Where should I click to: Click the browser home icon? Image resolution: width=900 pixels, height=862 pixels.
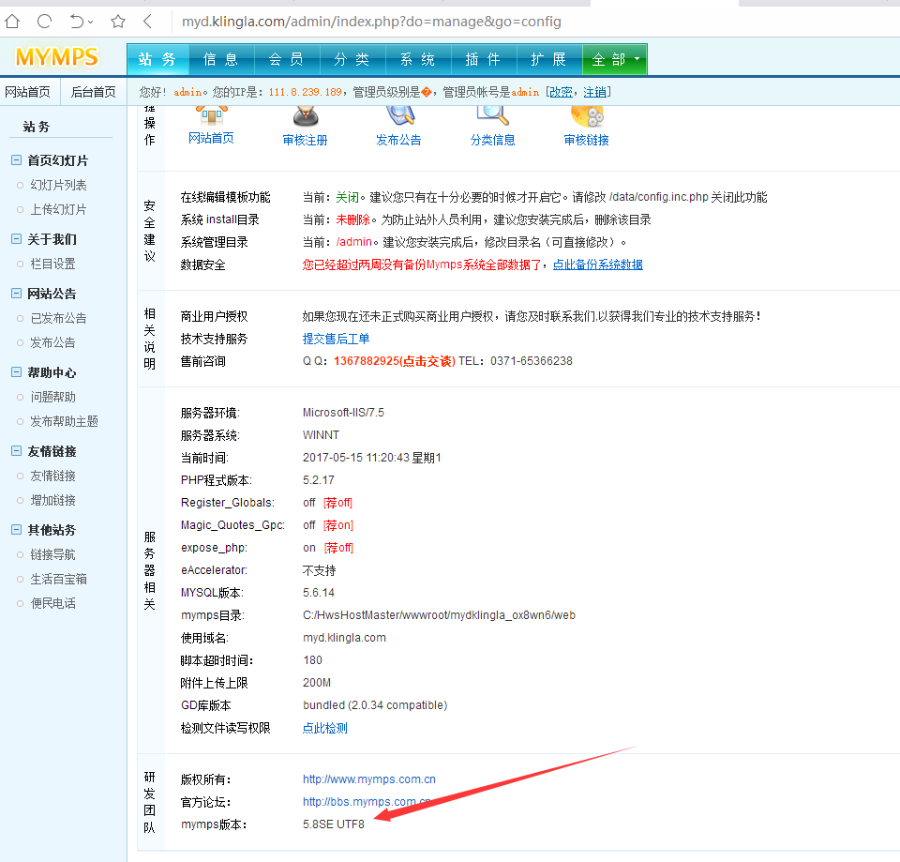click(x=13, y=20)
